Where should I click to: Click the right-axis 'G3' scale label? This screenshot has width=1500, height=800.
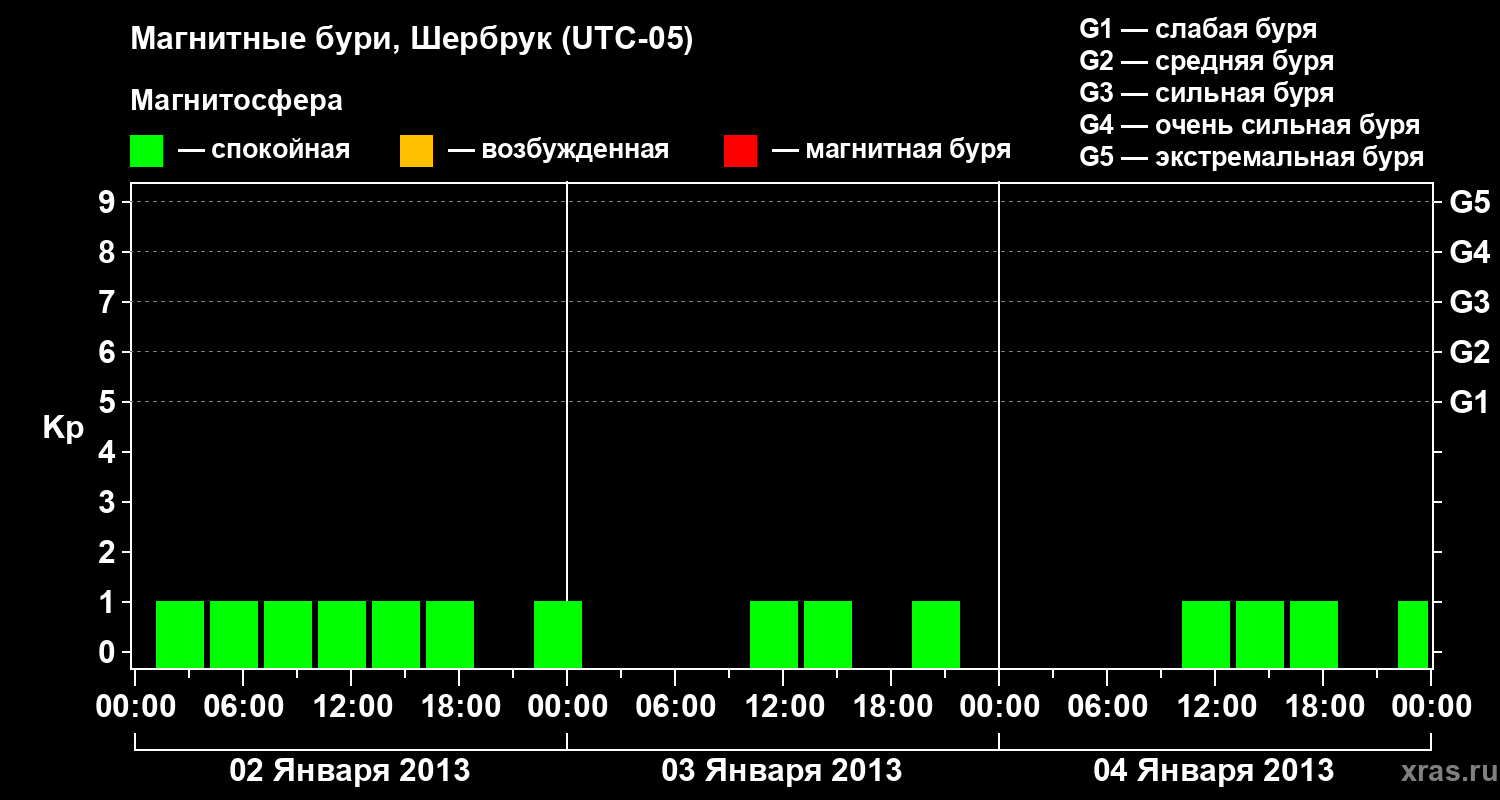(x=1469, y=303)
